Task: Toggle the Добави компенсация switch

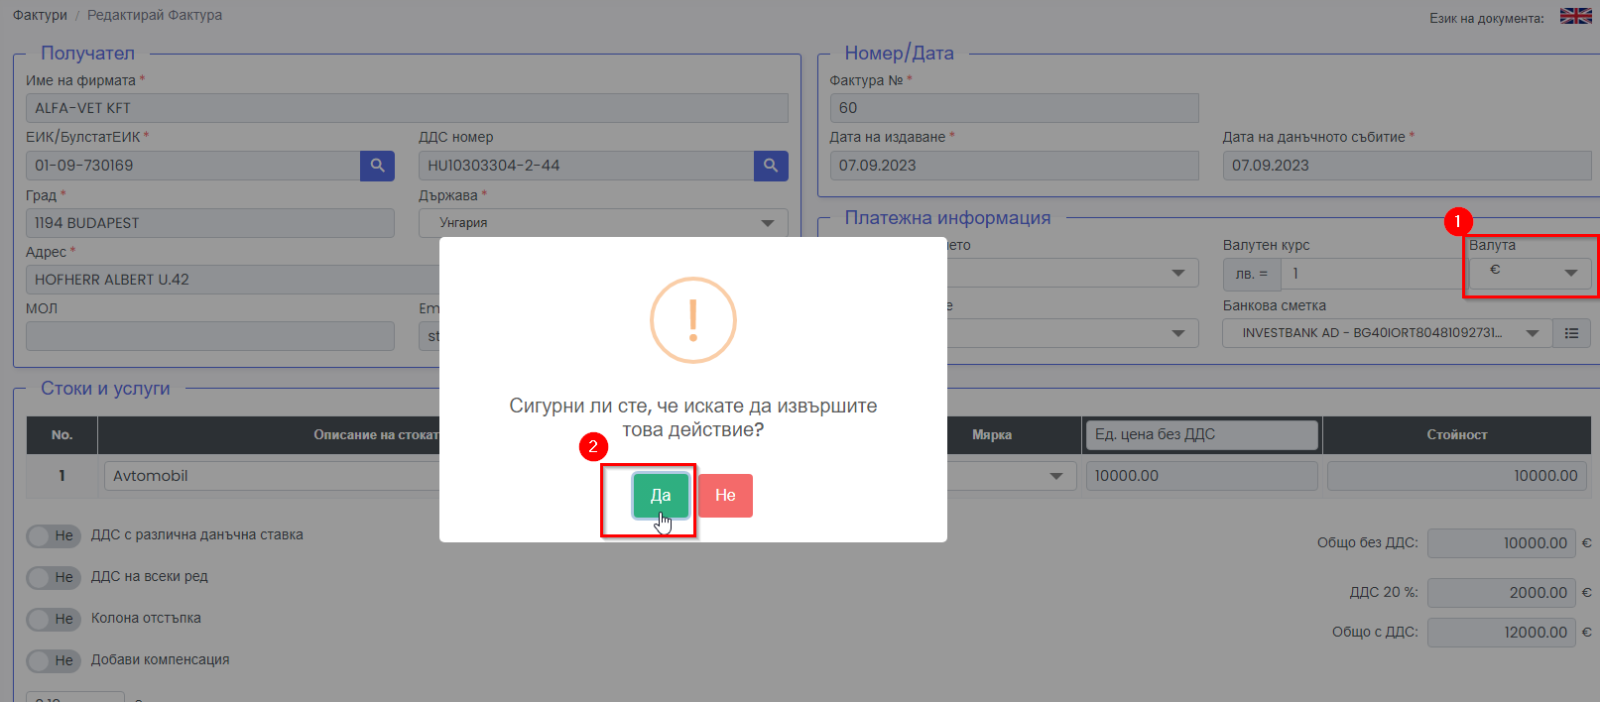Action: click(53, 660)
